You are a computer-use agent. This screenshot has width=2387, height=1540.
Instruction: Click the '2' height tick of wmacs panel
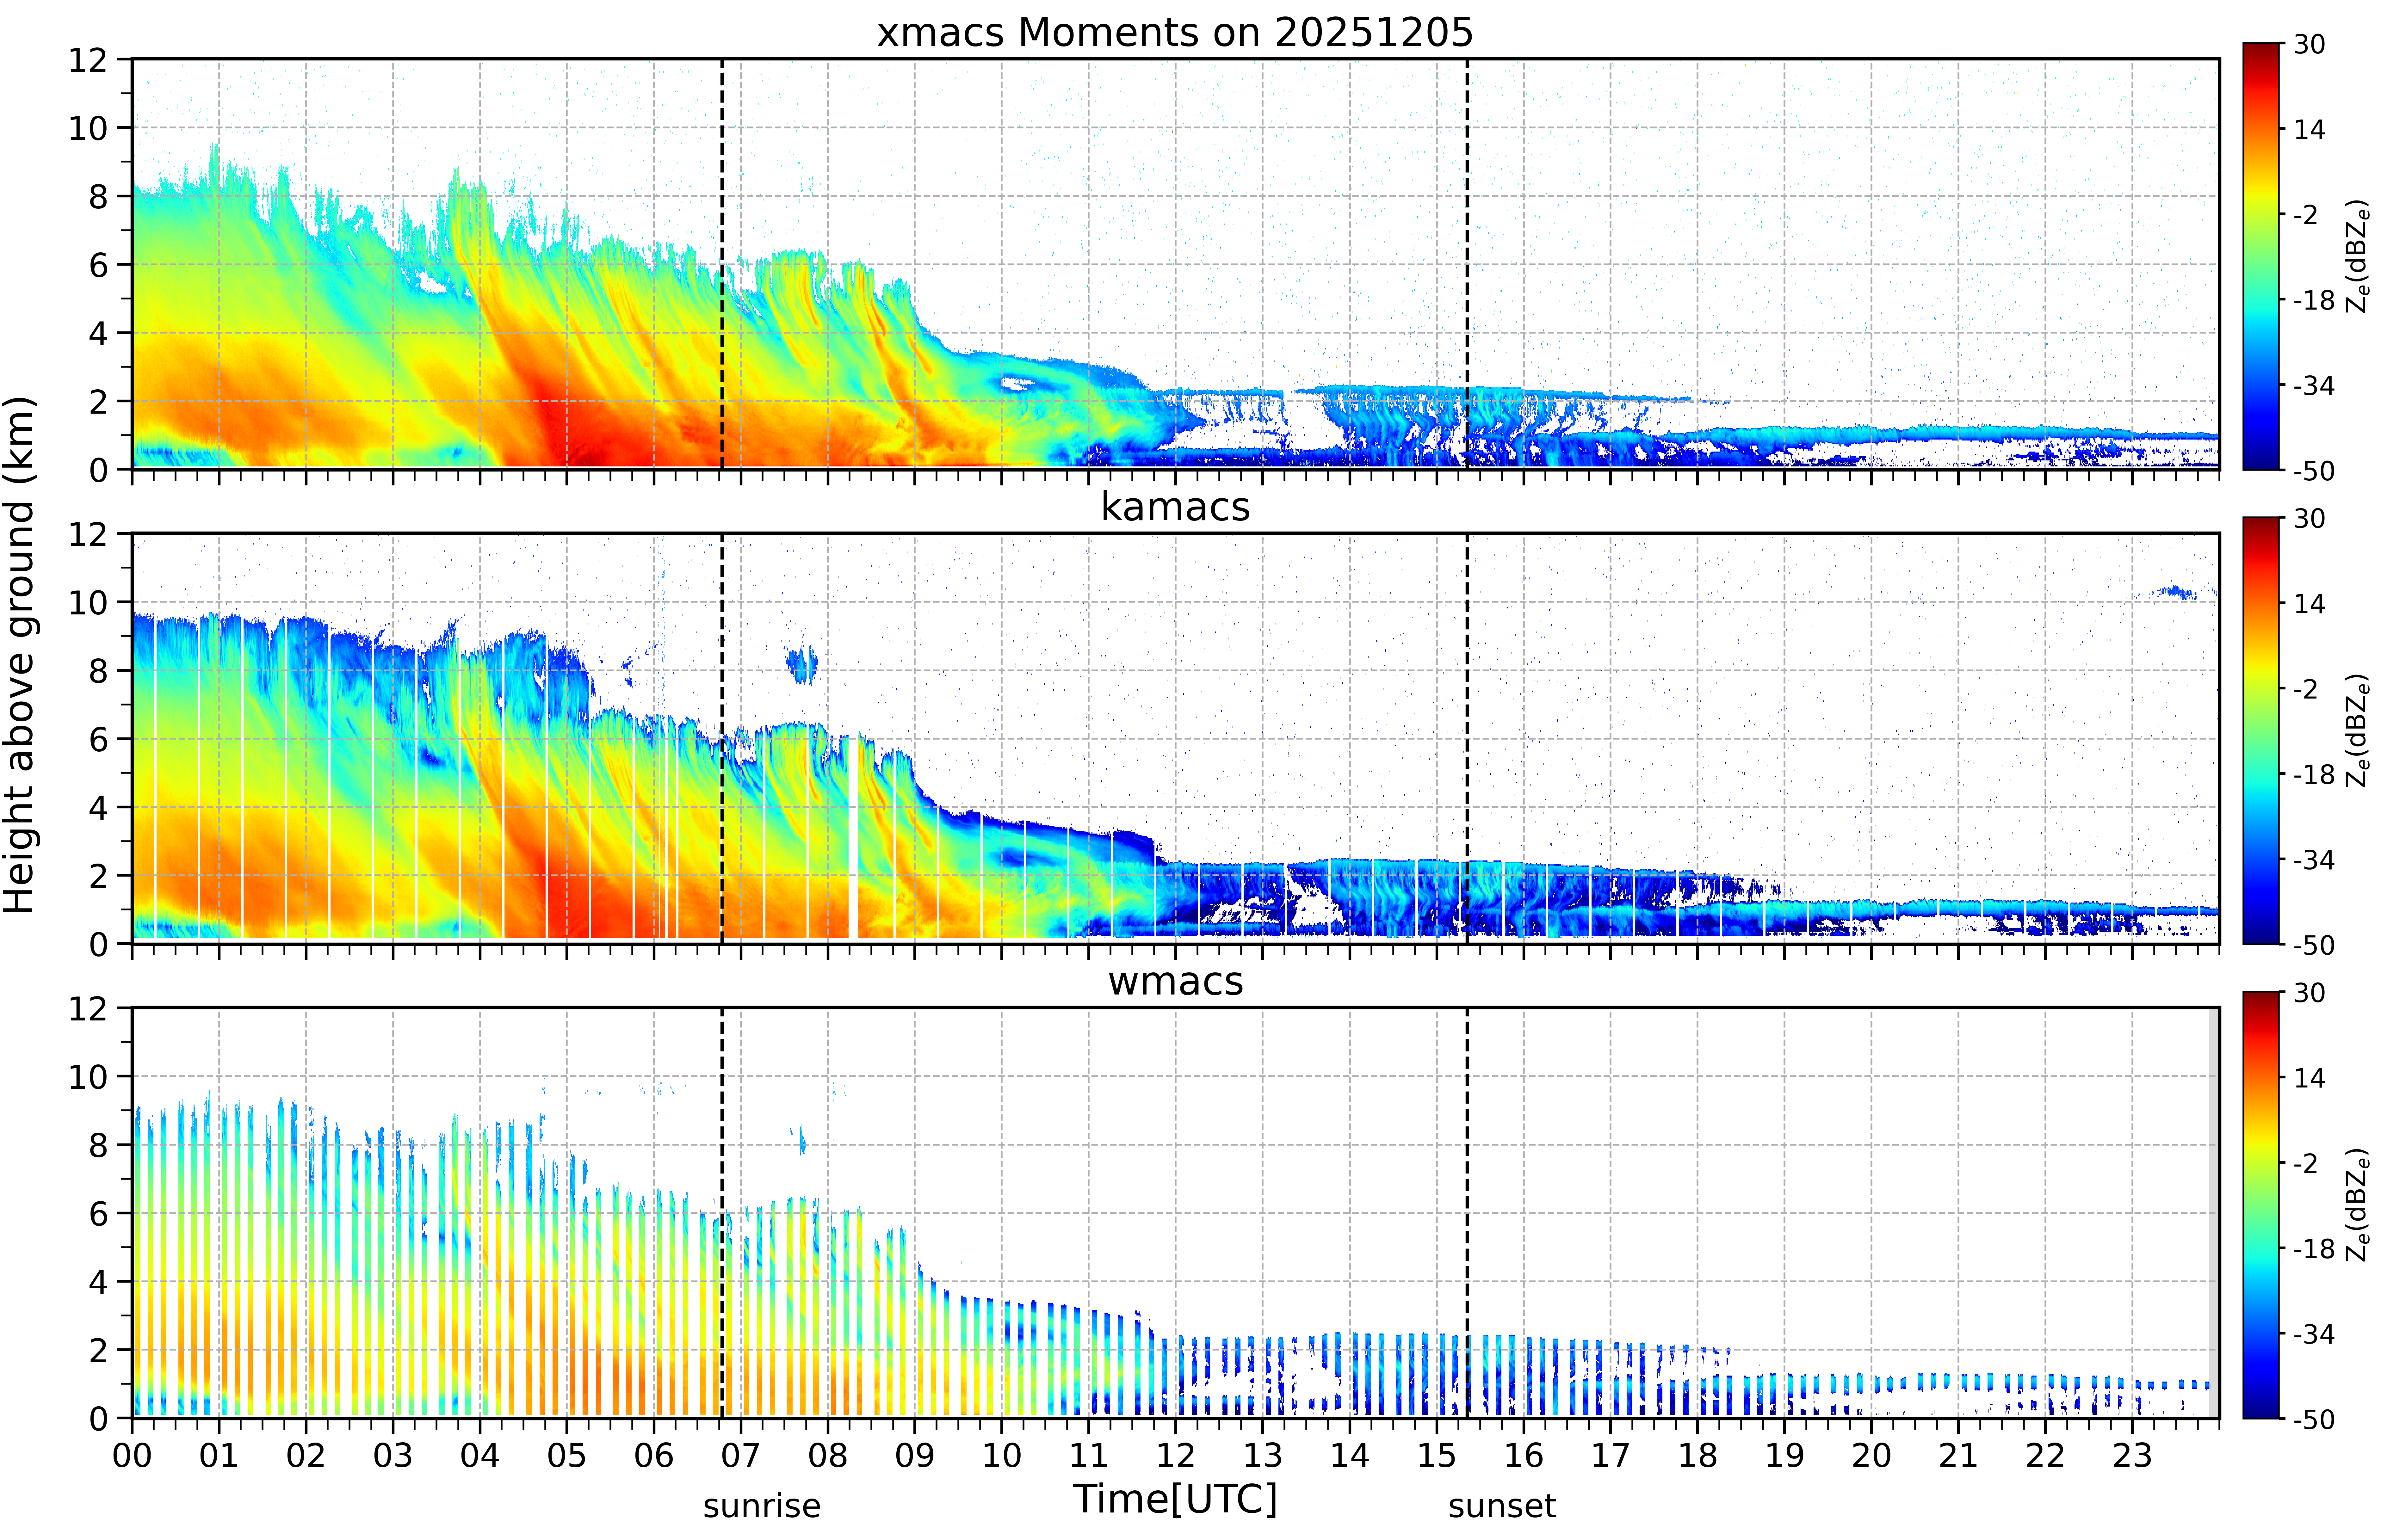(x=98, y=1350)
